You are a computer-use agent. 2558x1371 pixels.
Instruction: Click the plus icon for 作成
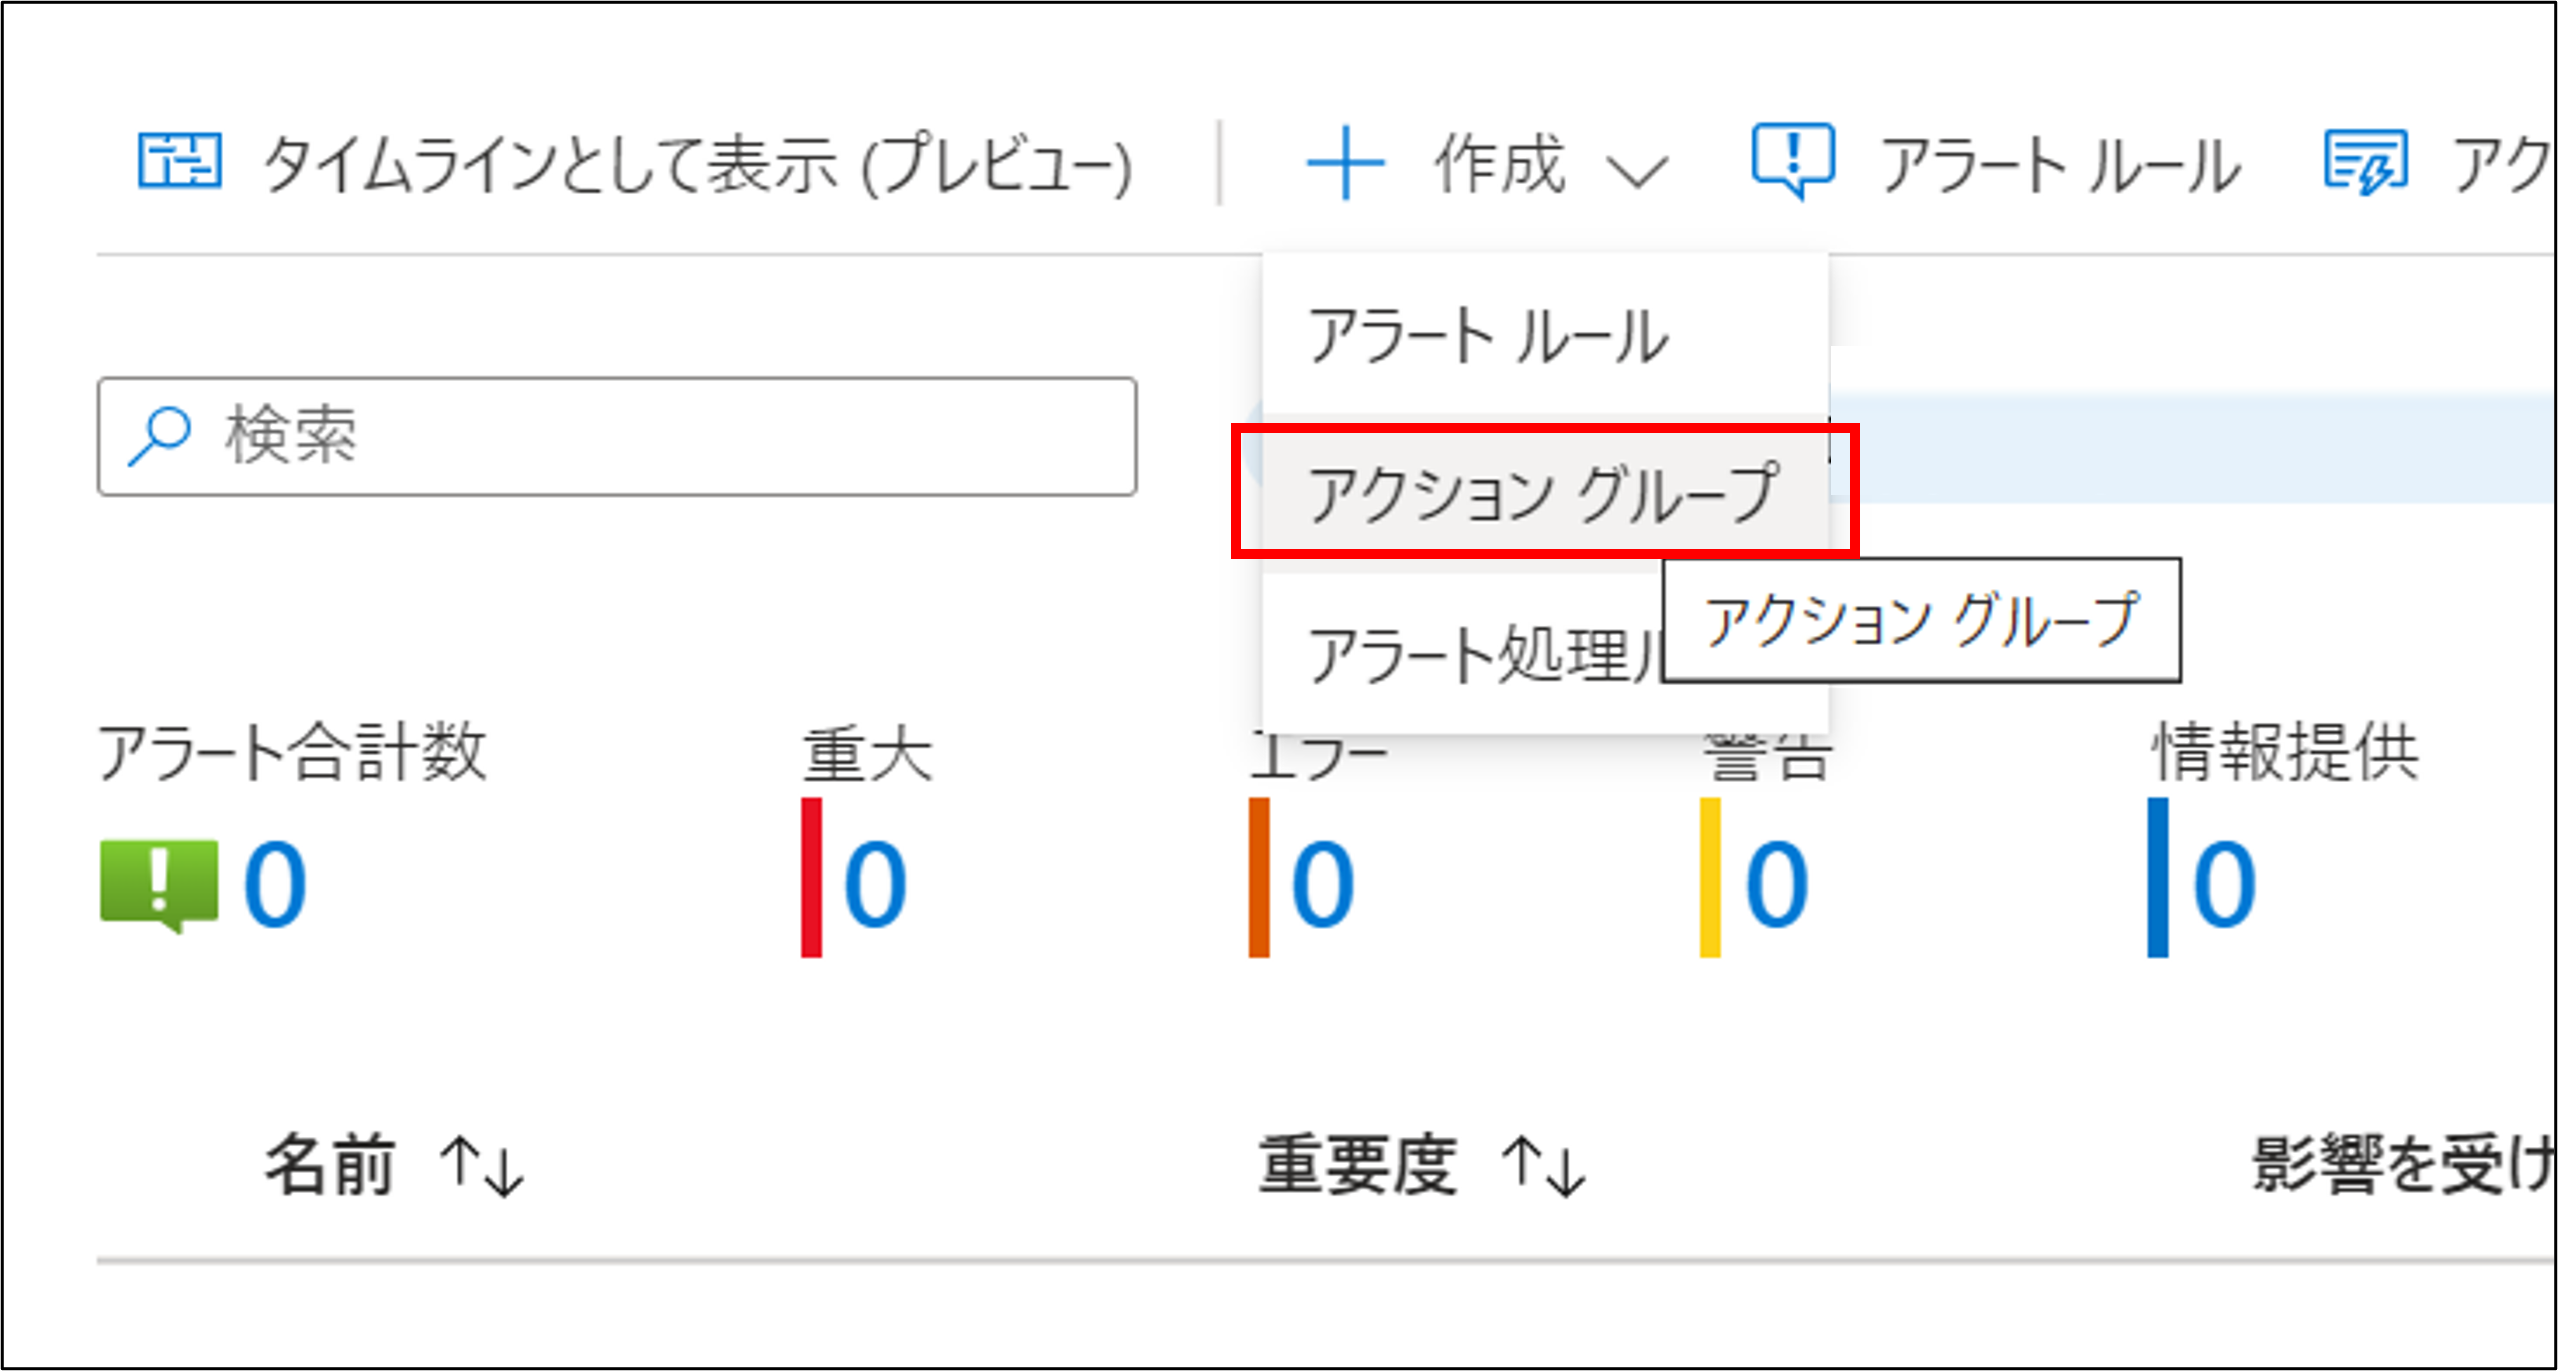click(1345, 163)
